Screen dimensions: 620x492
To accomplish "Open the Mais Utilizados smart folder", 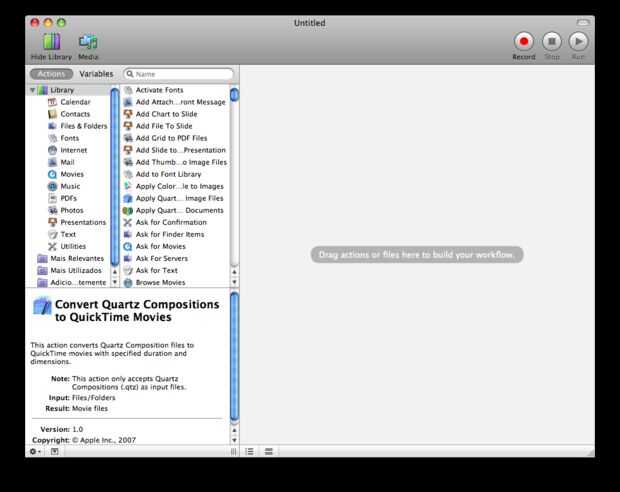I will [x=69, y=271].
